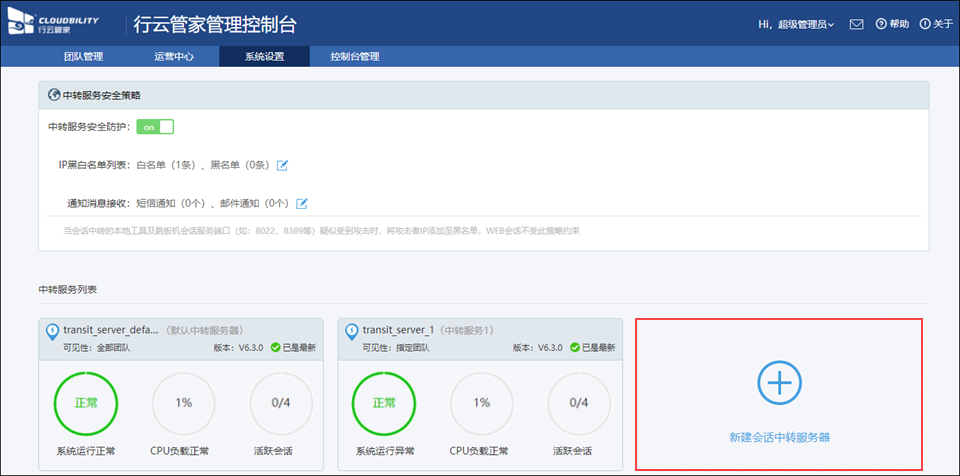Image resolution: width=960 pixels, height=476 pixels.
Task: Open the mail envelope icon in header
Action: tap(856, 24)
